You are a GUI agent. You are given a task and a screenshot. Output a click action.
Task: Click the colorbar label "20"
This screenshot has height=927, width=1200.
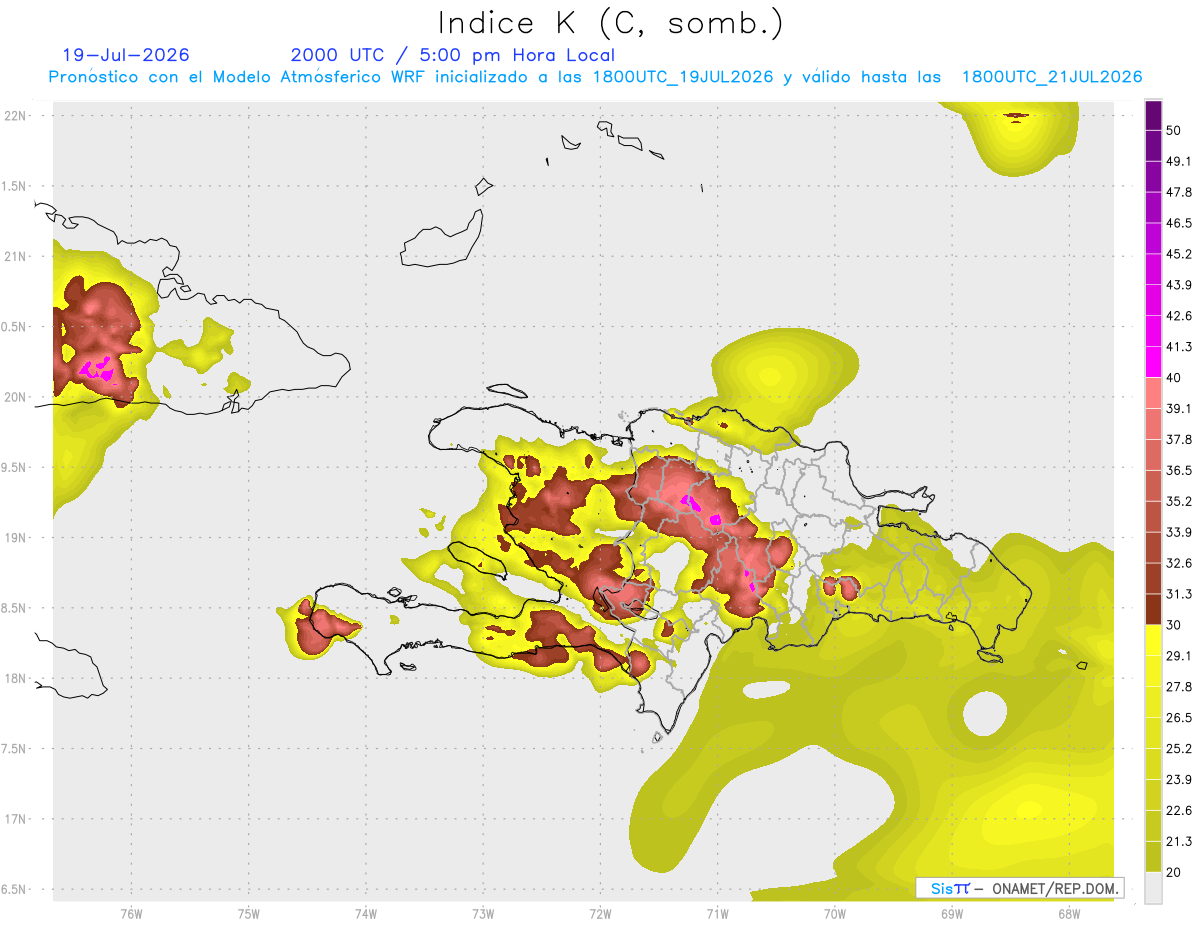pos(1174,872)
